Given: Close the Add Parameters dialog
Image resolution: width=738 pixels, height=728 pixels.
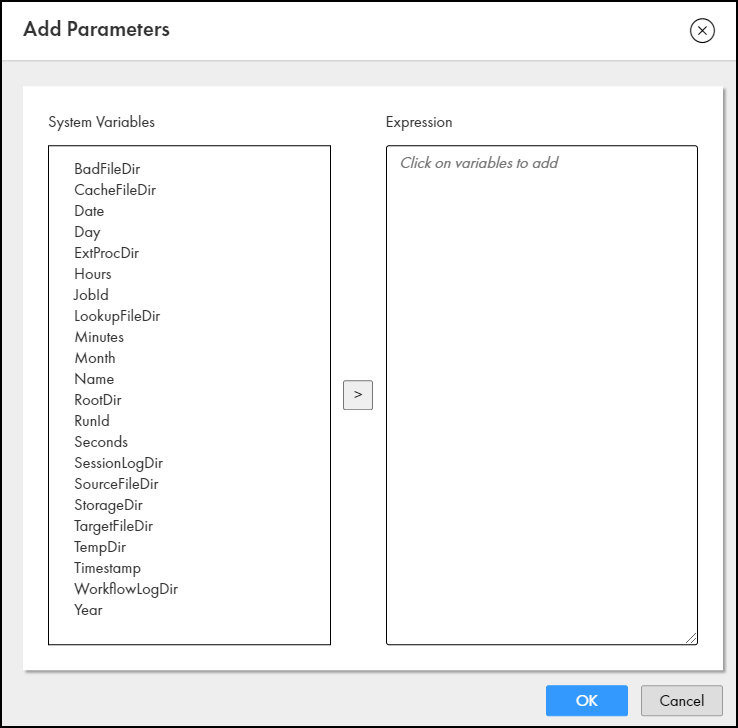Looking at the screenshot, I should [x=702, y=31].
